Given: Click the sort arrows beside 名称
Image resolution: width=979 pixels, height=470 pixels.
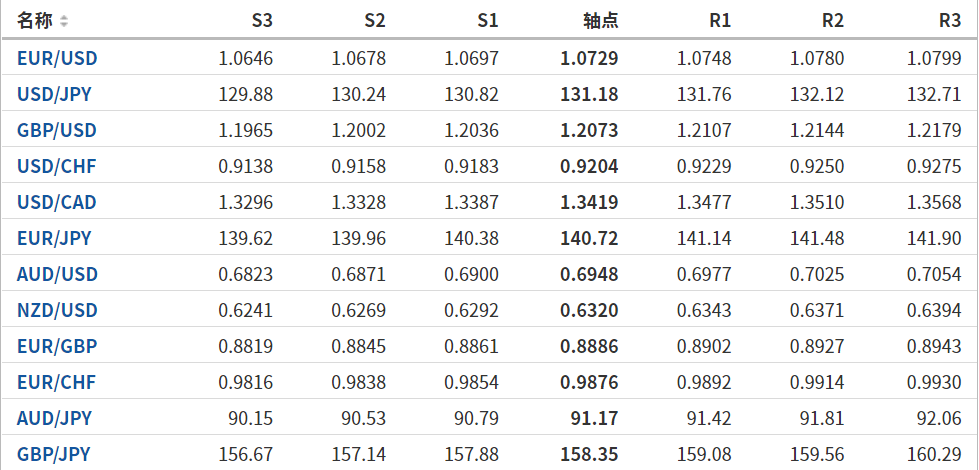Looking at the screenshot, I should (64, 21).
